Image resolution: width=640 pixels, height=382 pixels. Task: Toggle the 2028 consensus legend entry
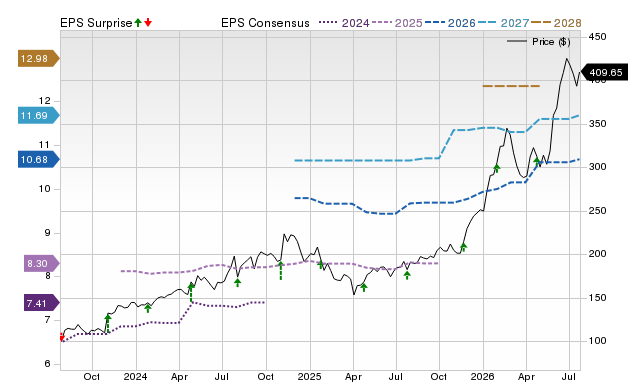click(556, 23)
